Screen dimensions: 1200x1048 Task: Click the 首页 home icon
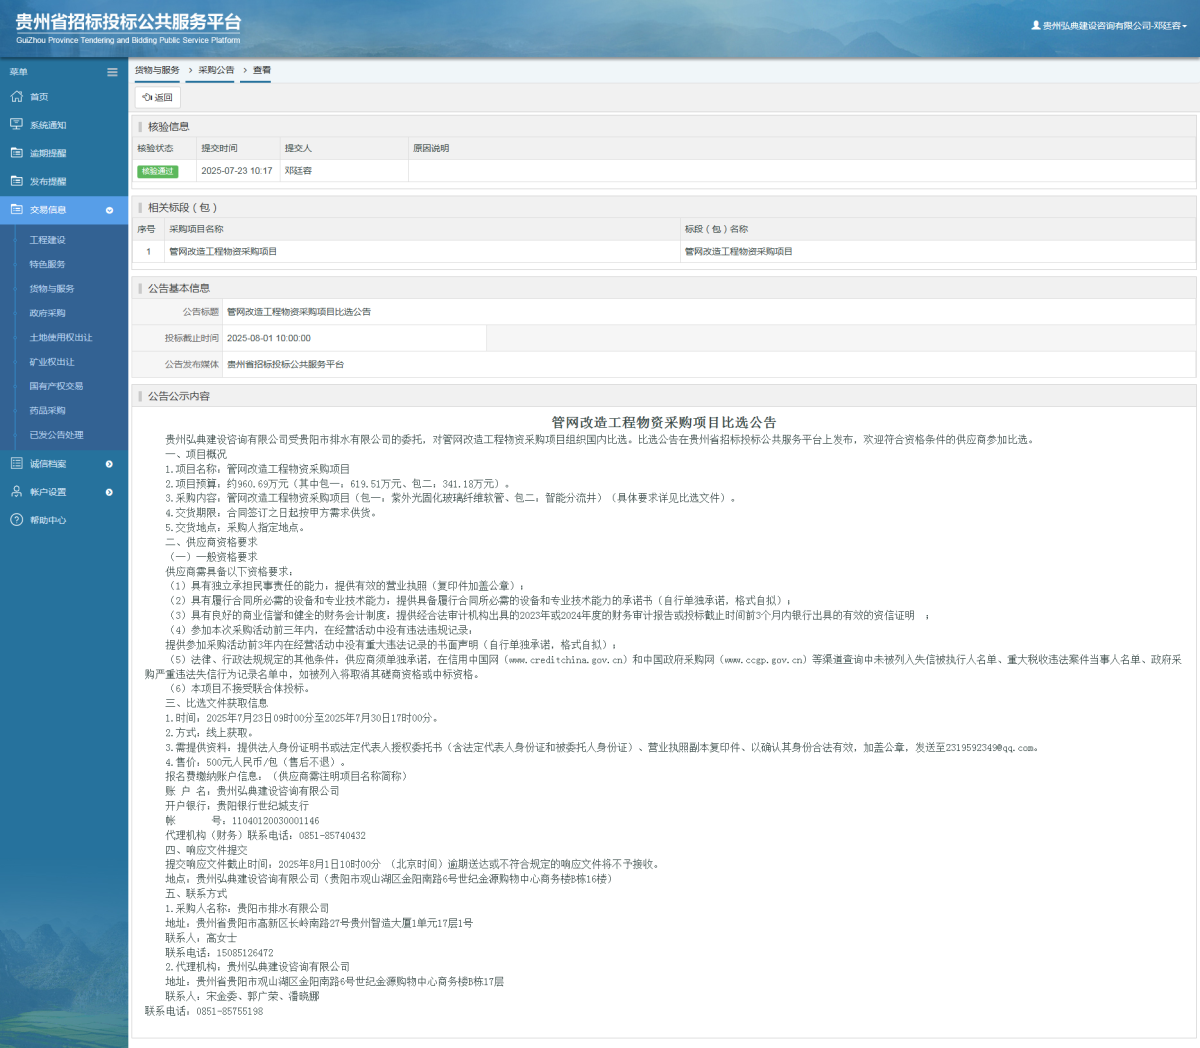tap(16, 97)
